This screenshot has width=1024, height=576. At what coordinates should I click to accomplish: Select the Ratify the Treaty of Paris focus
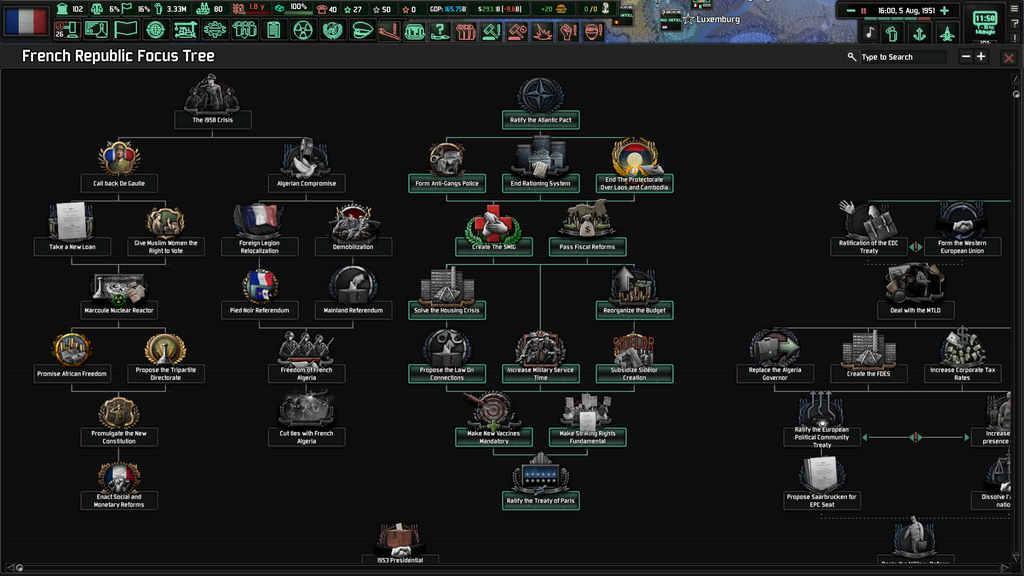tap(540, 483)
